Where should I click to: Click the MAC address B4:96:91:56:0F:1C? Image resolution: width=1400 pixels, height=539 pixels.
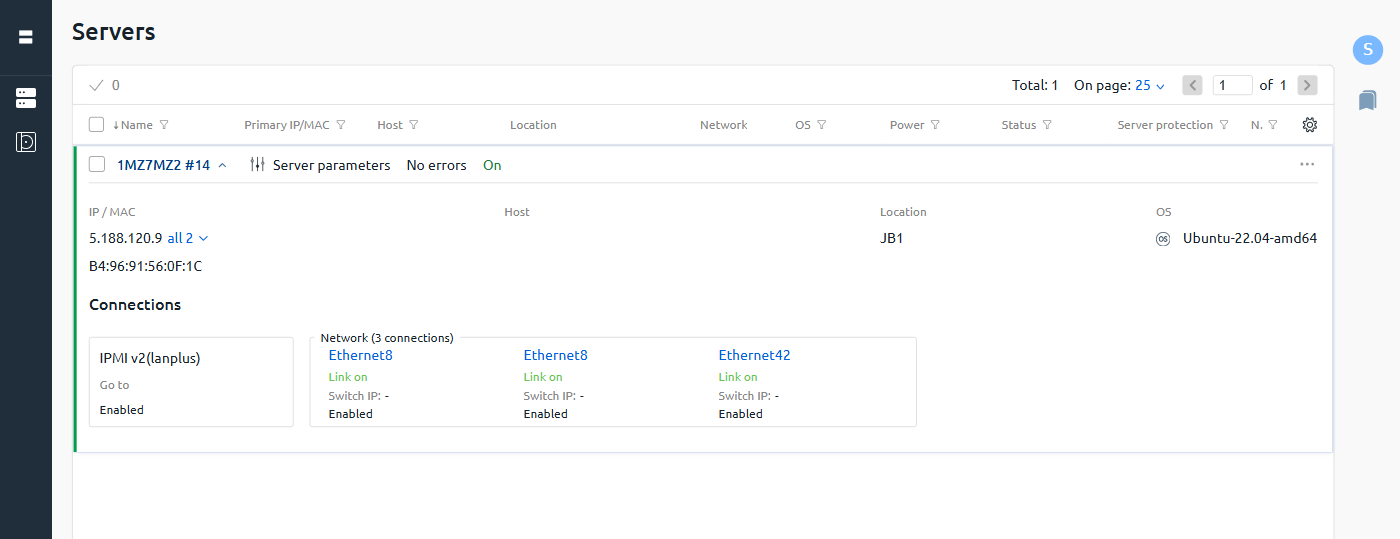tap(145, 266)
